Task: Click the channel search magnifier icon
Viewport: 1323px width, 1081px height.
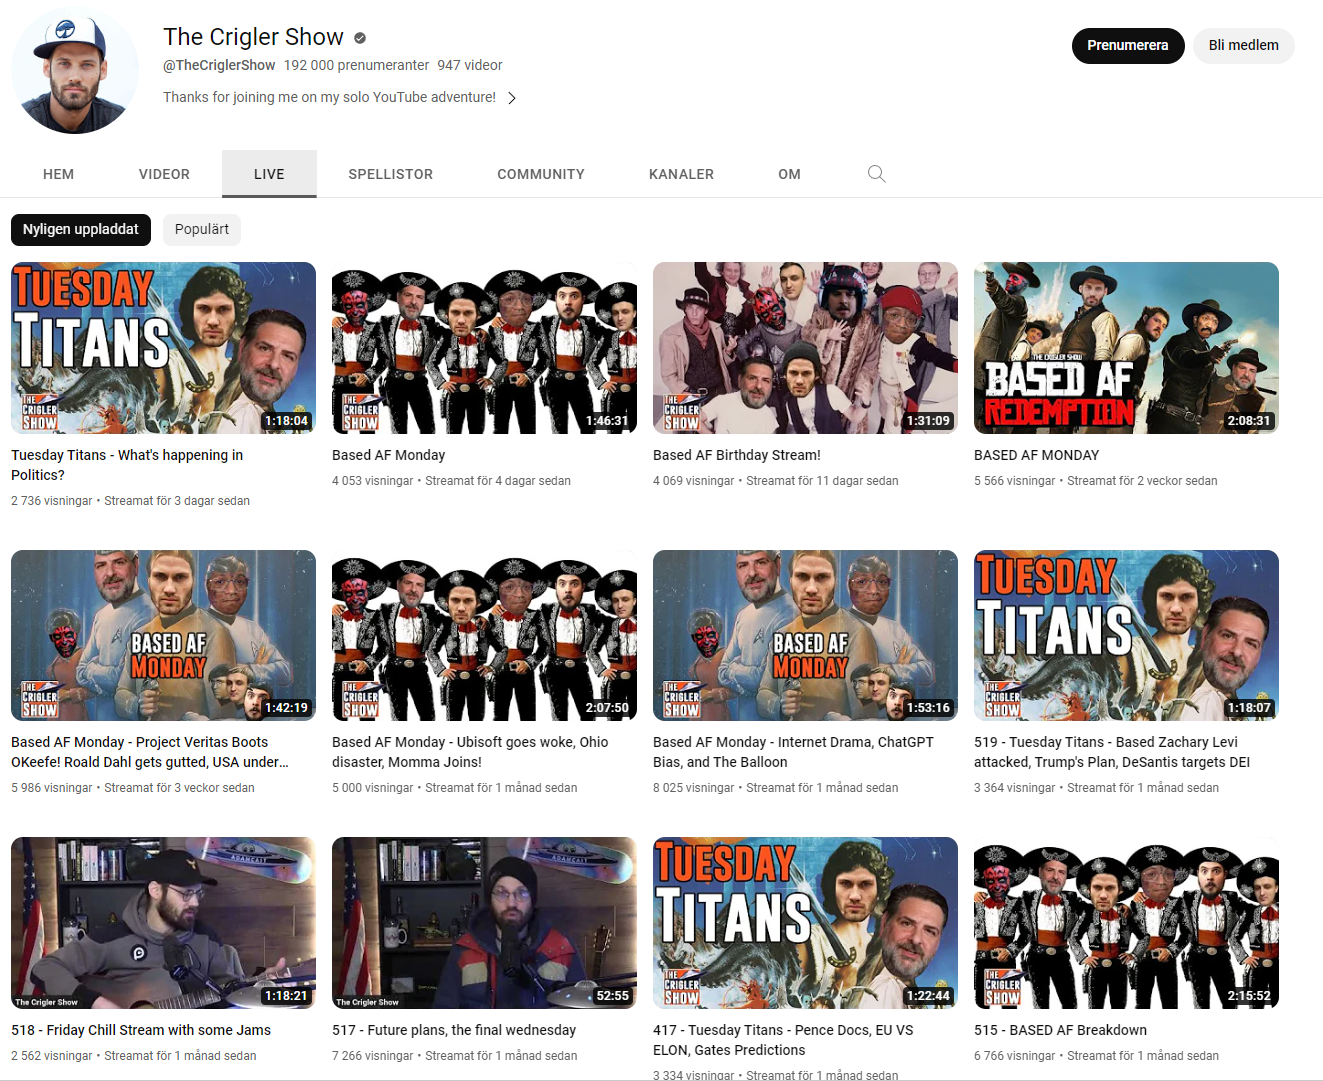Action: [x=876, y=174]
